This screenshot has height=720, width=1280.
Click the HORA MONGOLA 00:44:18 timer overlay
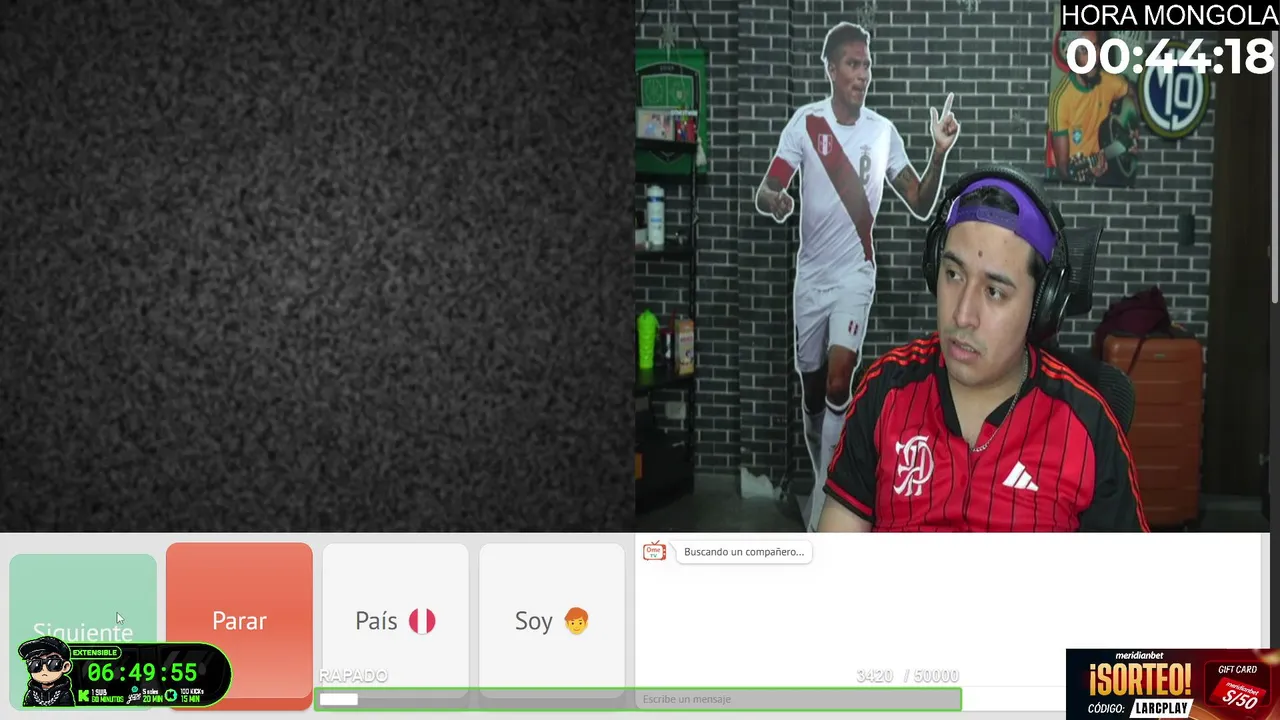[x=1169, y=41]
